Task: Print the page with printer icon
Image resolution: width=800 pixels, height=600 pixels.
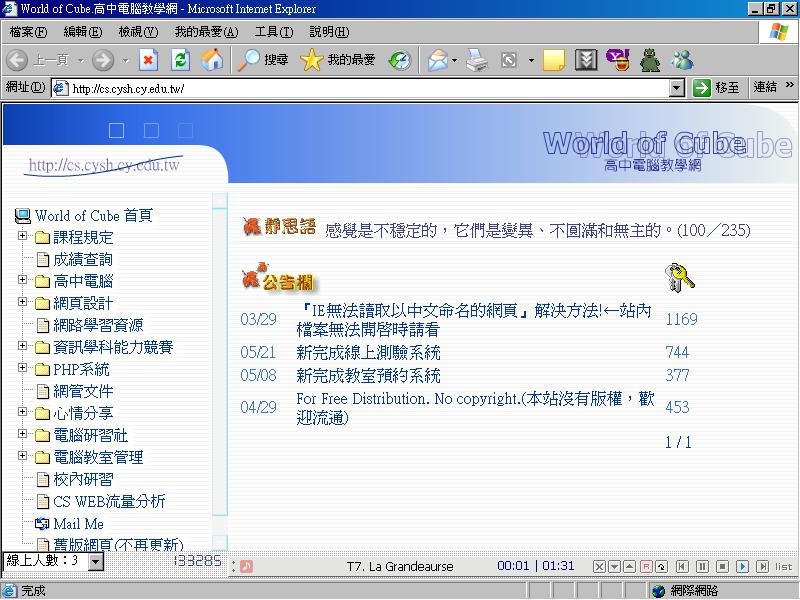Action: pyautogui.click(x=477, y=61)
